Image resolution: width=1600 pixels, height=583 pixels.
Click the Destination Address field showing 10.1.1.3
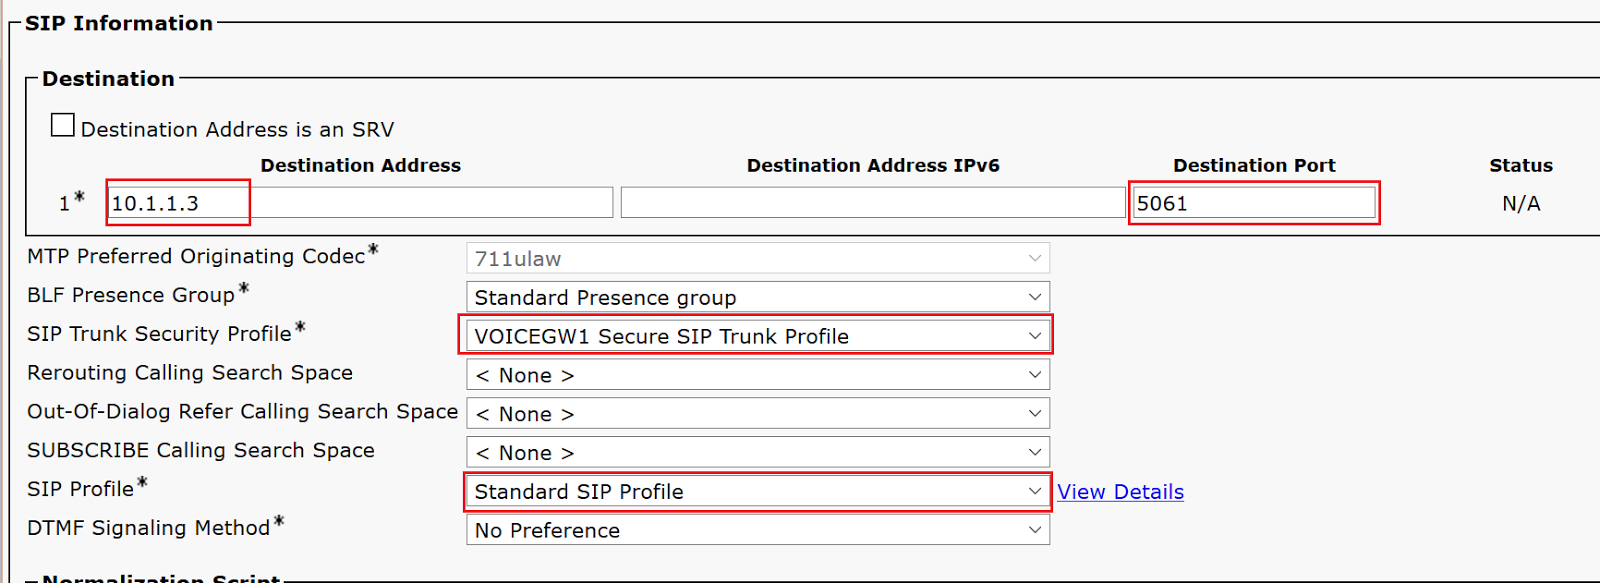coord(360,203)
